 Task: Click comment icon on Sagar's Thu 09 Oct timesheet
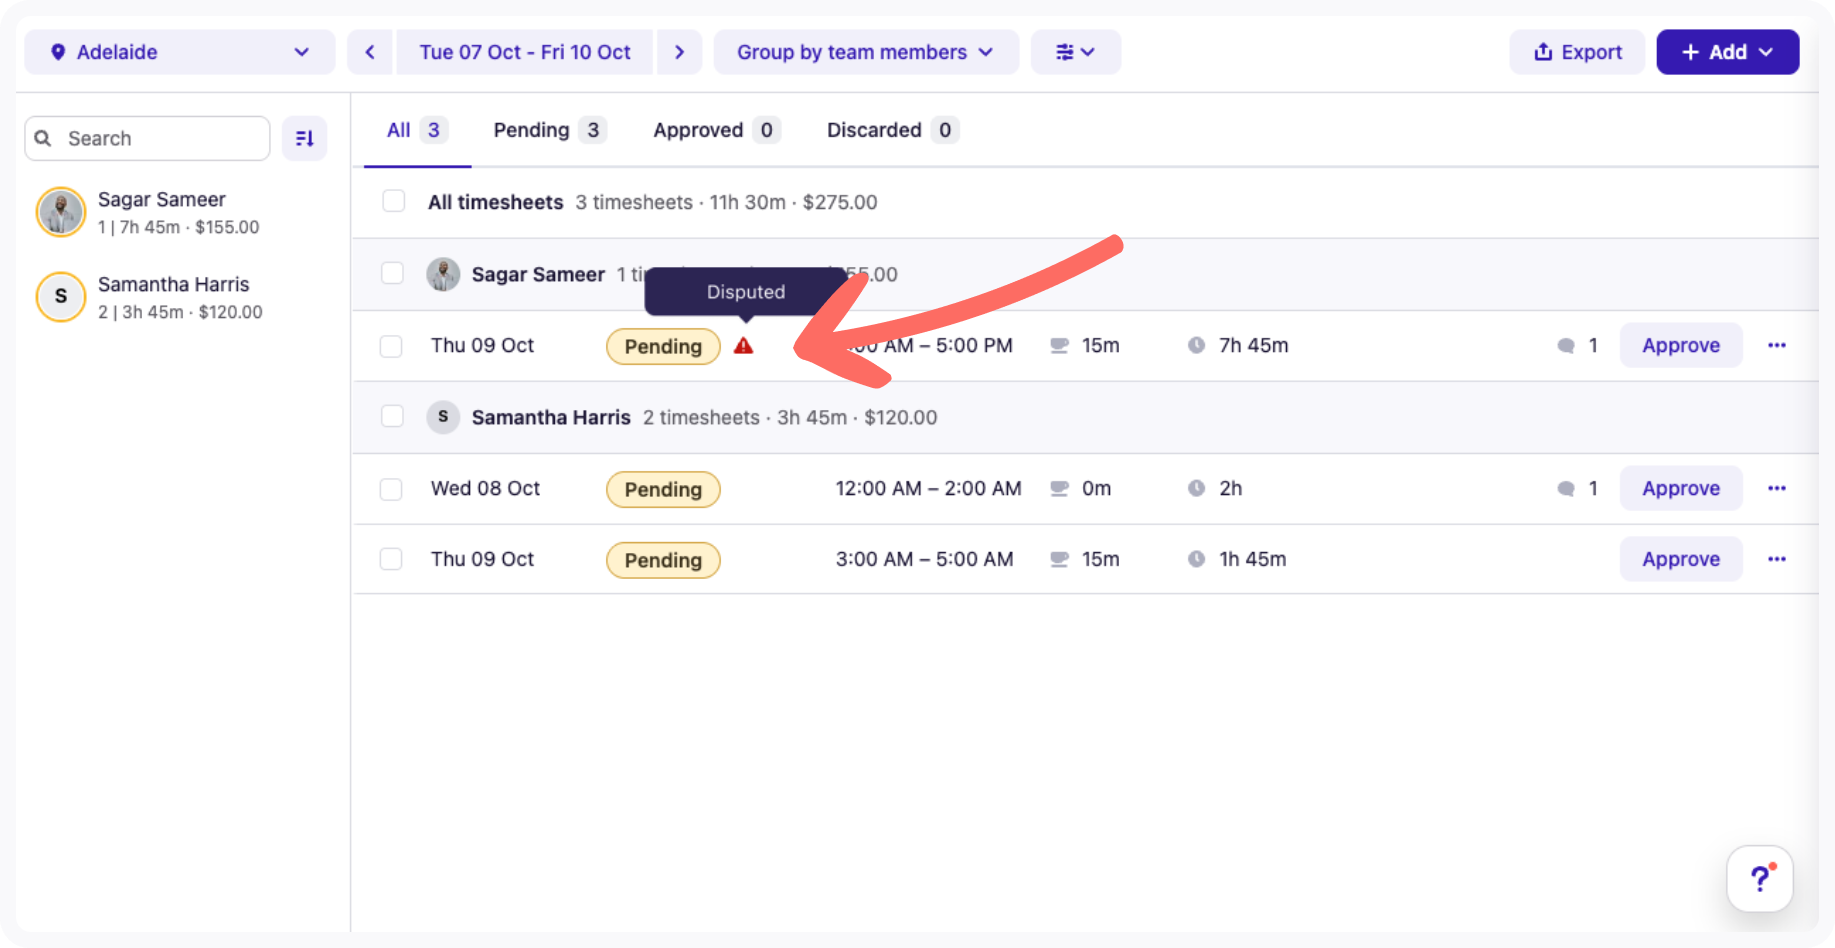(1566, 346)
